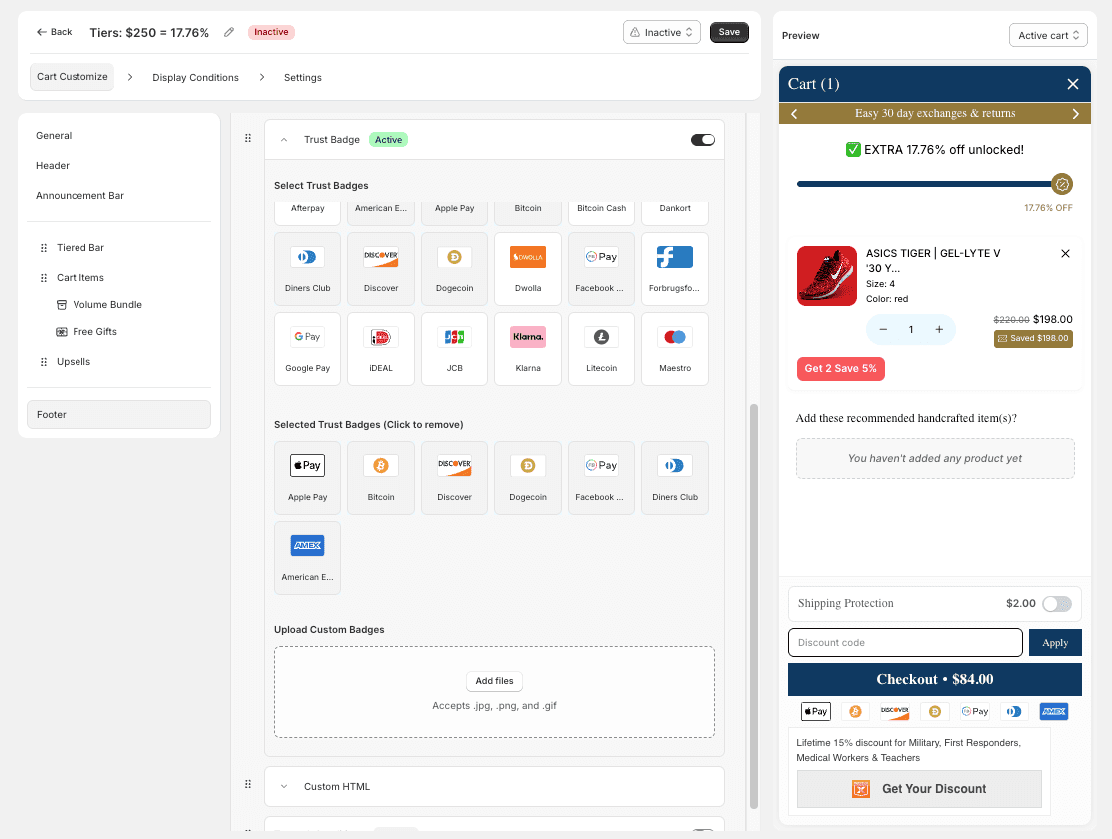Add the Diners Club badge from the list

tap(307, 269)
